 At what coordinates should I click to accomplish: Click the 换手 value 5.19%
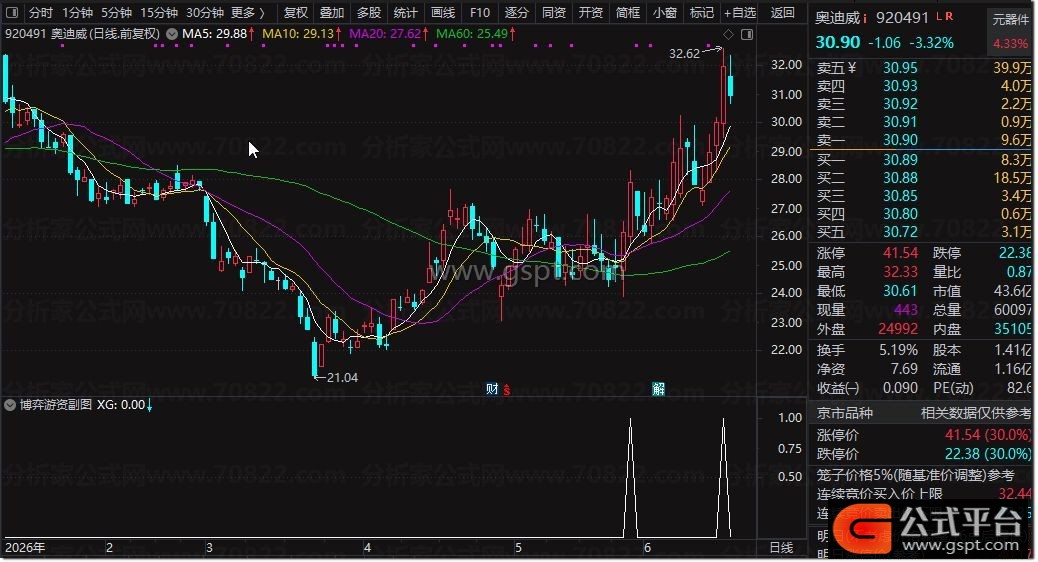click(898, 350)
